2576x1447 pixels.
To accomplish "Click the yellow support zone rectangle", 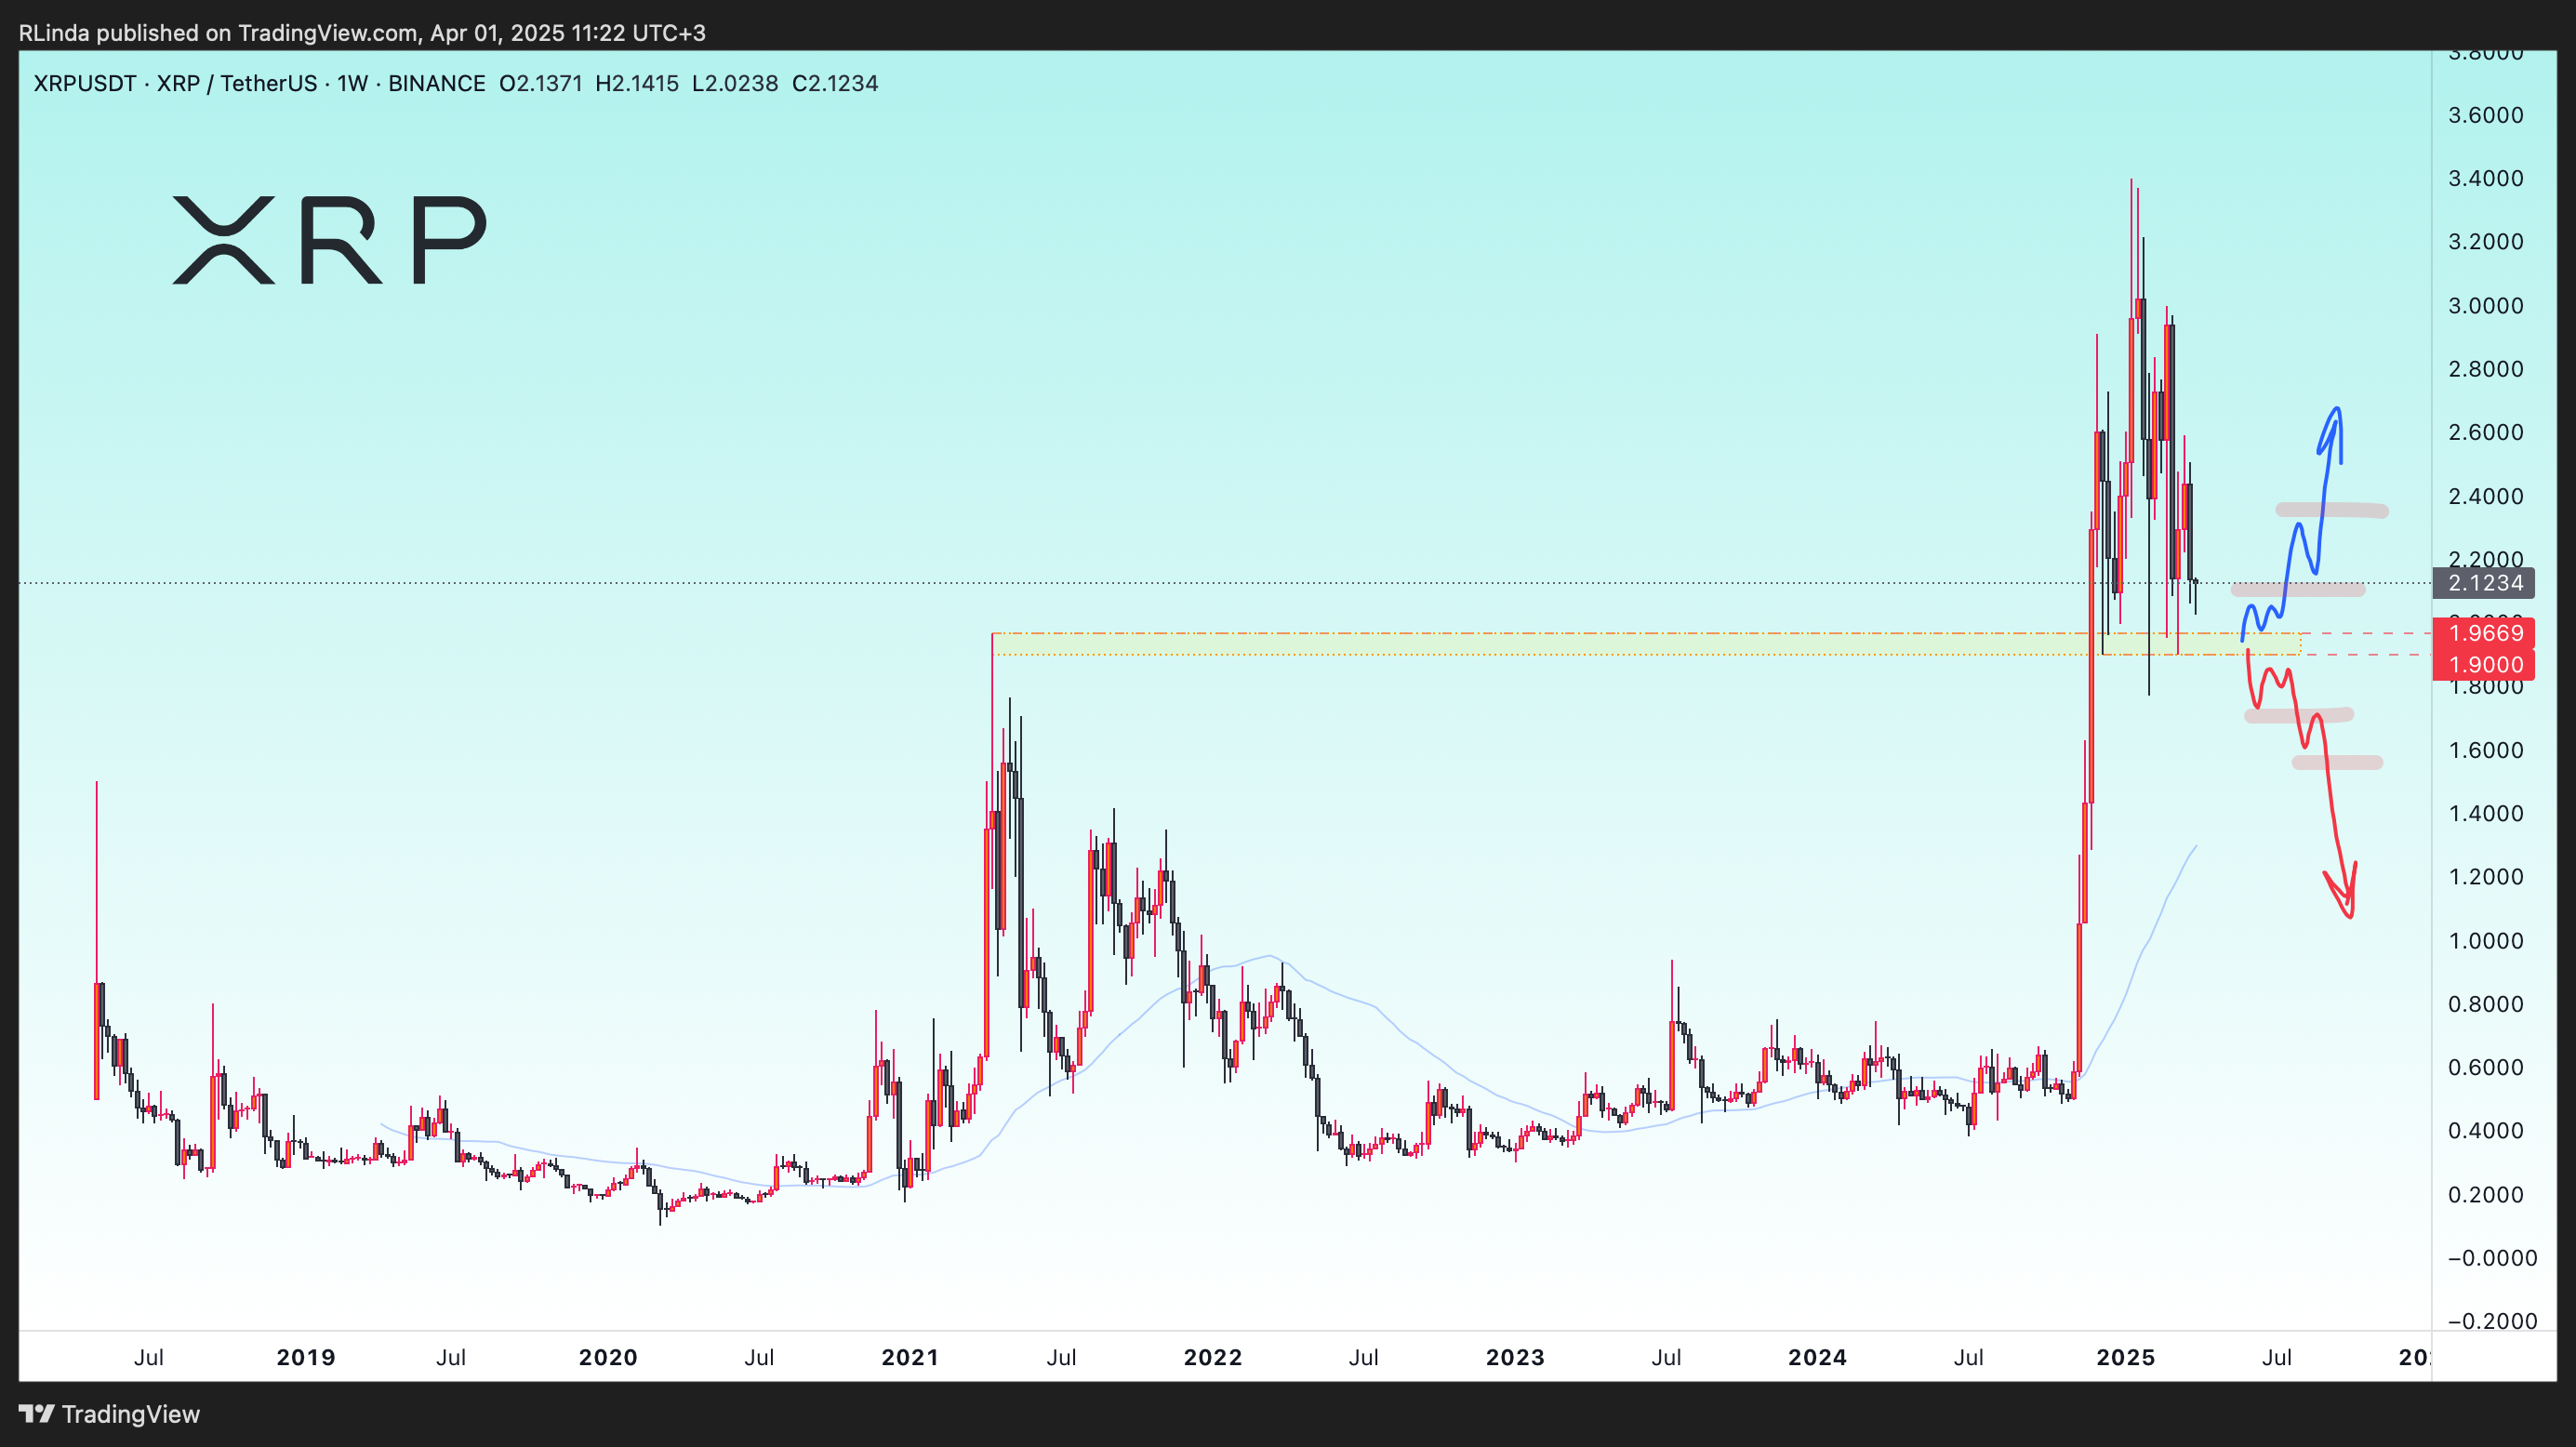I will click(x=1645, y=644).
